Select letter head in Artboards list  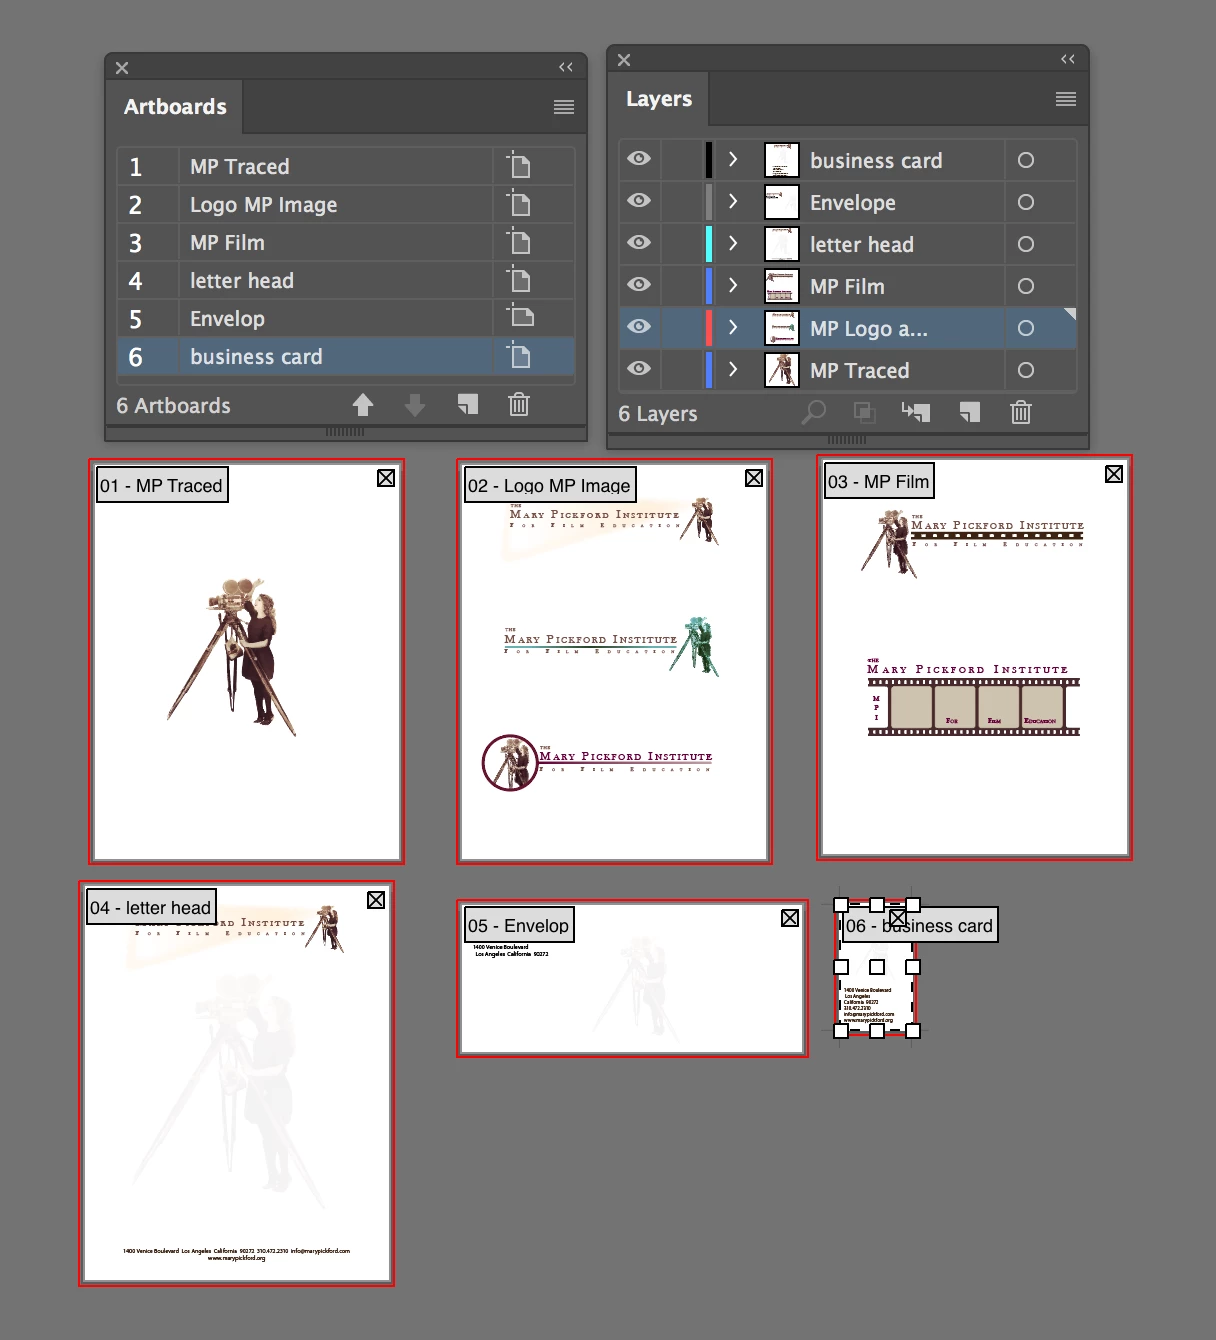[x=346, y=280]
